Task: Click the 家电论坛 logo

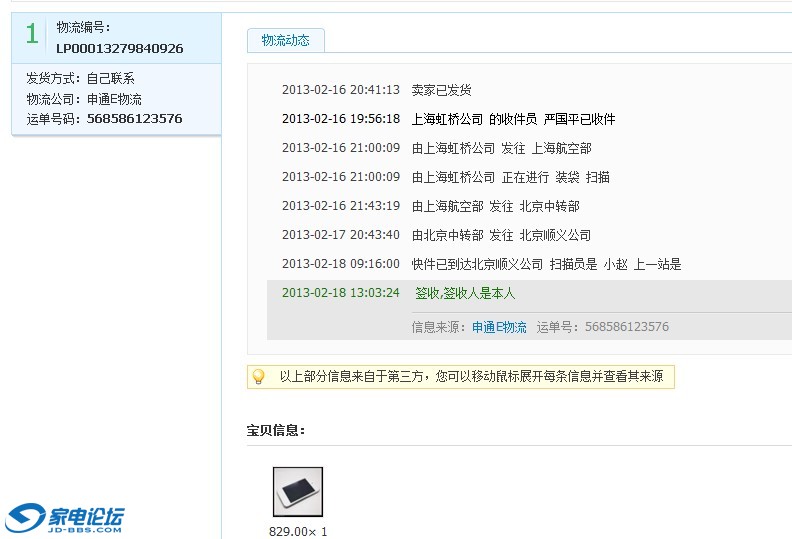Action: coord(66,518)
